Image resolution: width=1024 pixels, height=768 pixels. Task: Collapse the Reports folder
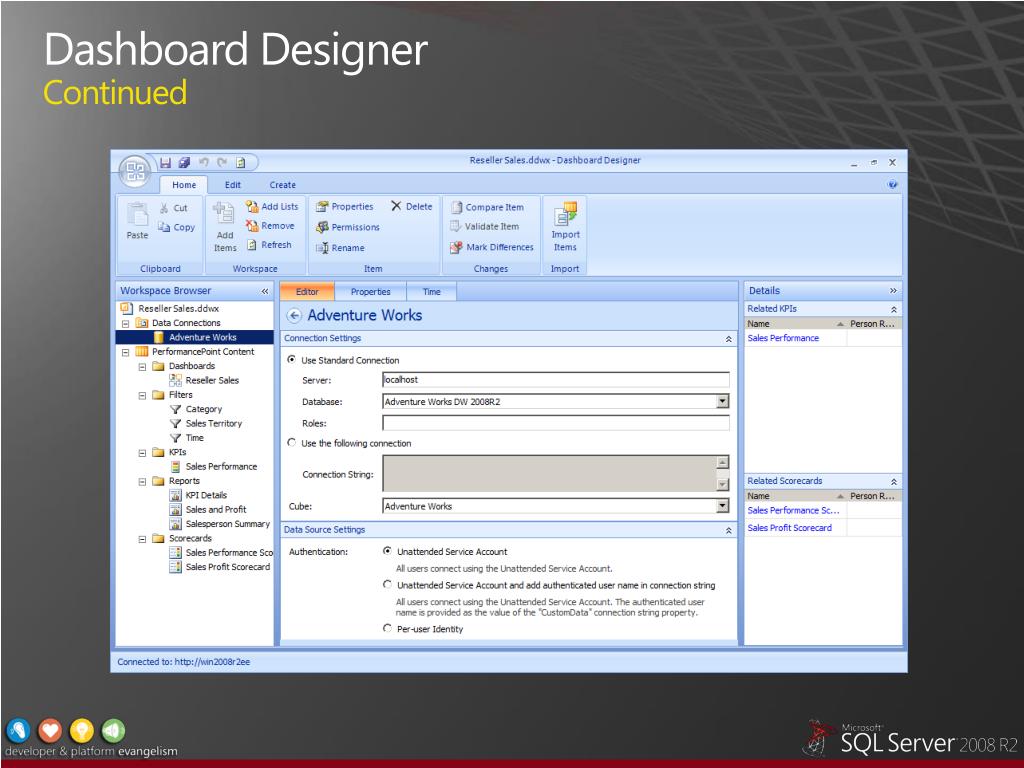click(142, 481)
